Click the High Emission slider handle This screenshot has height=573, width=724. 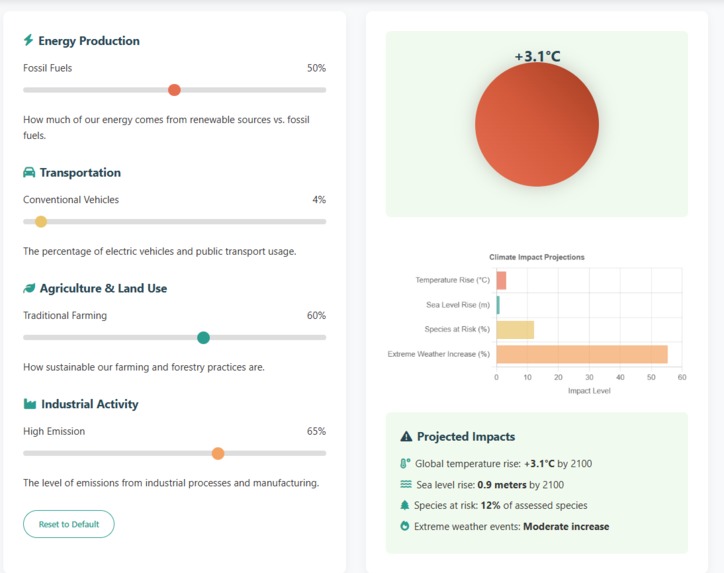click(x=218, y=453)
